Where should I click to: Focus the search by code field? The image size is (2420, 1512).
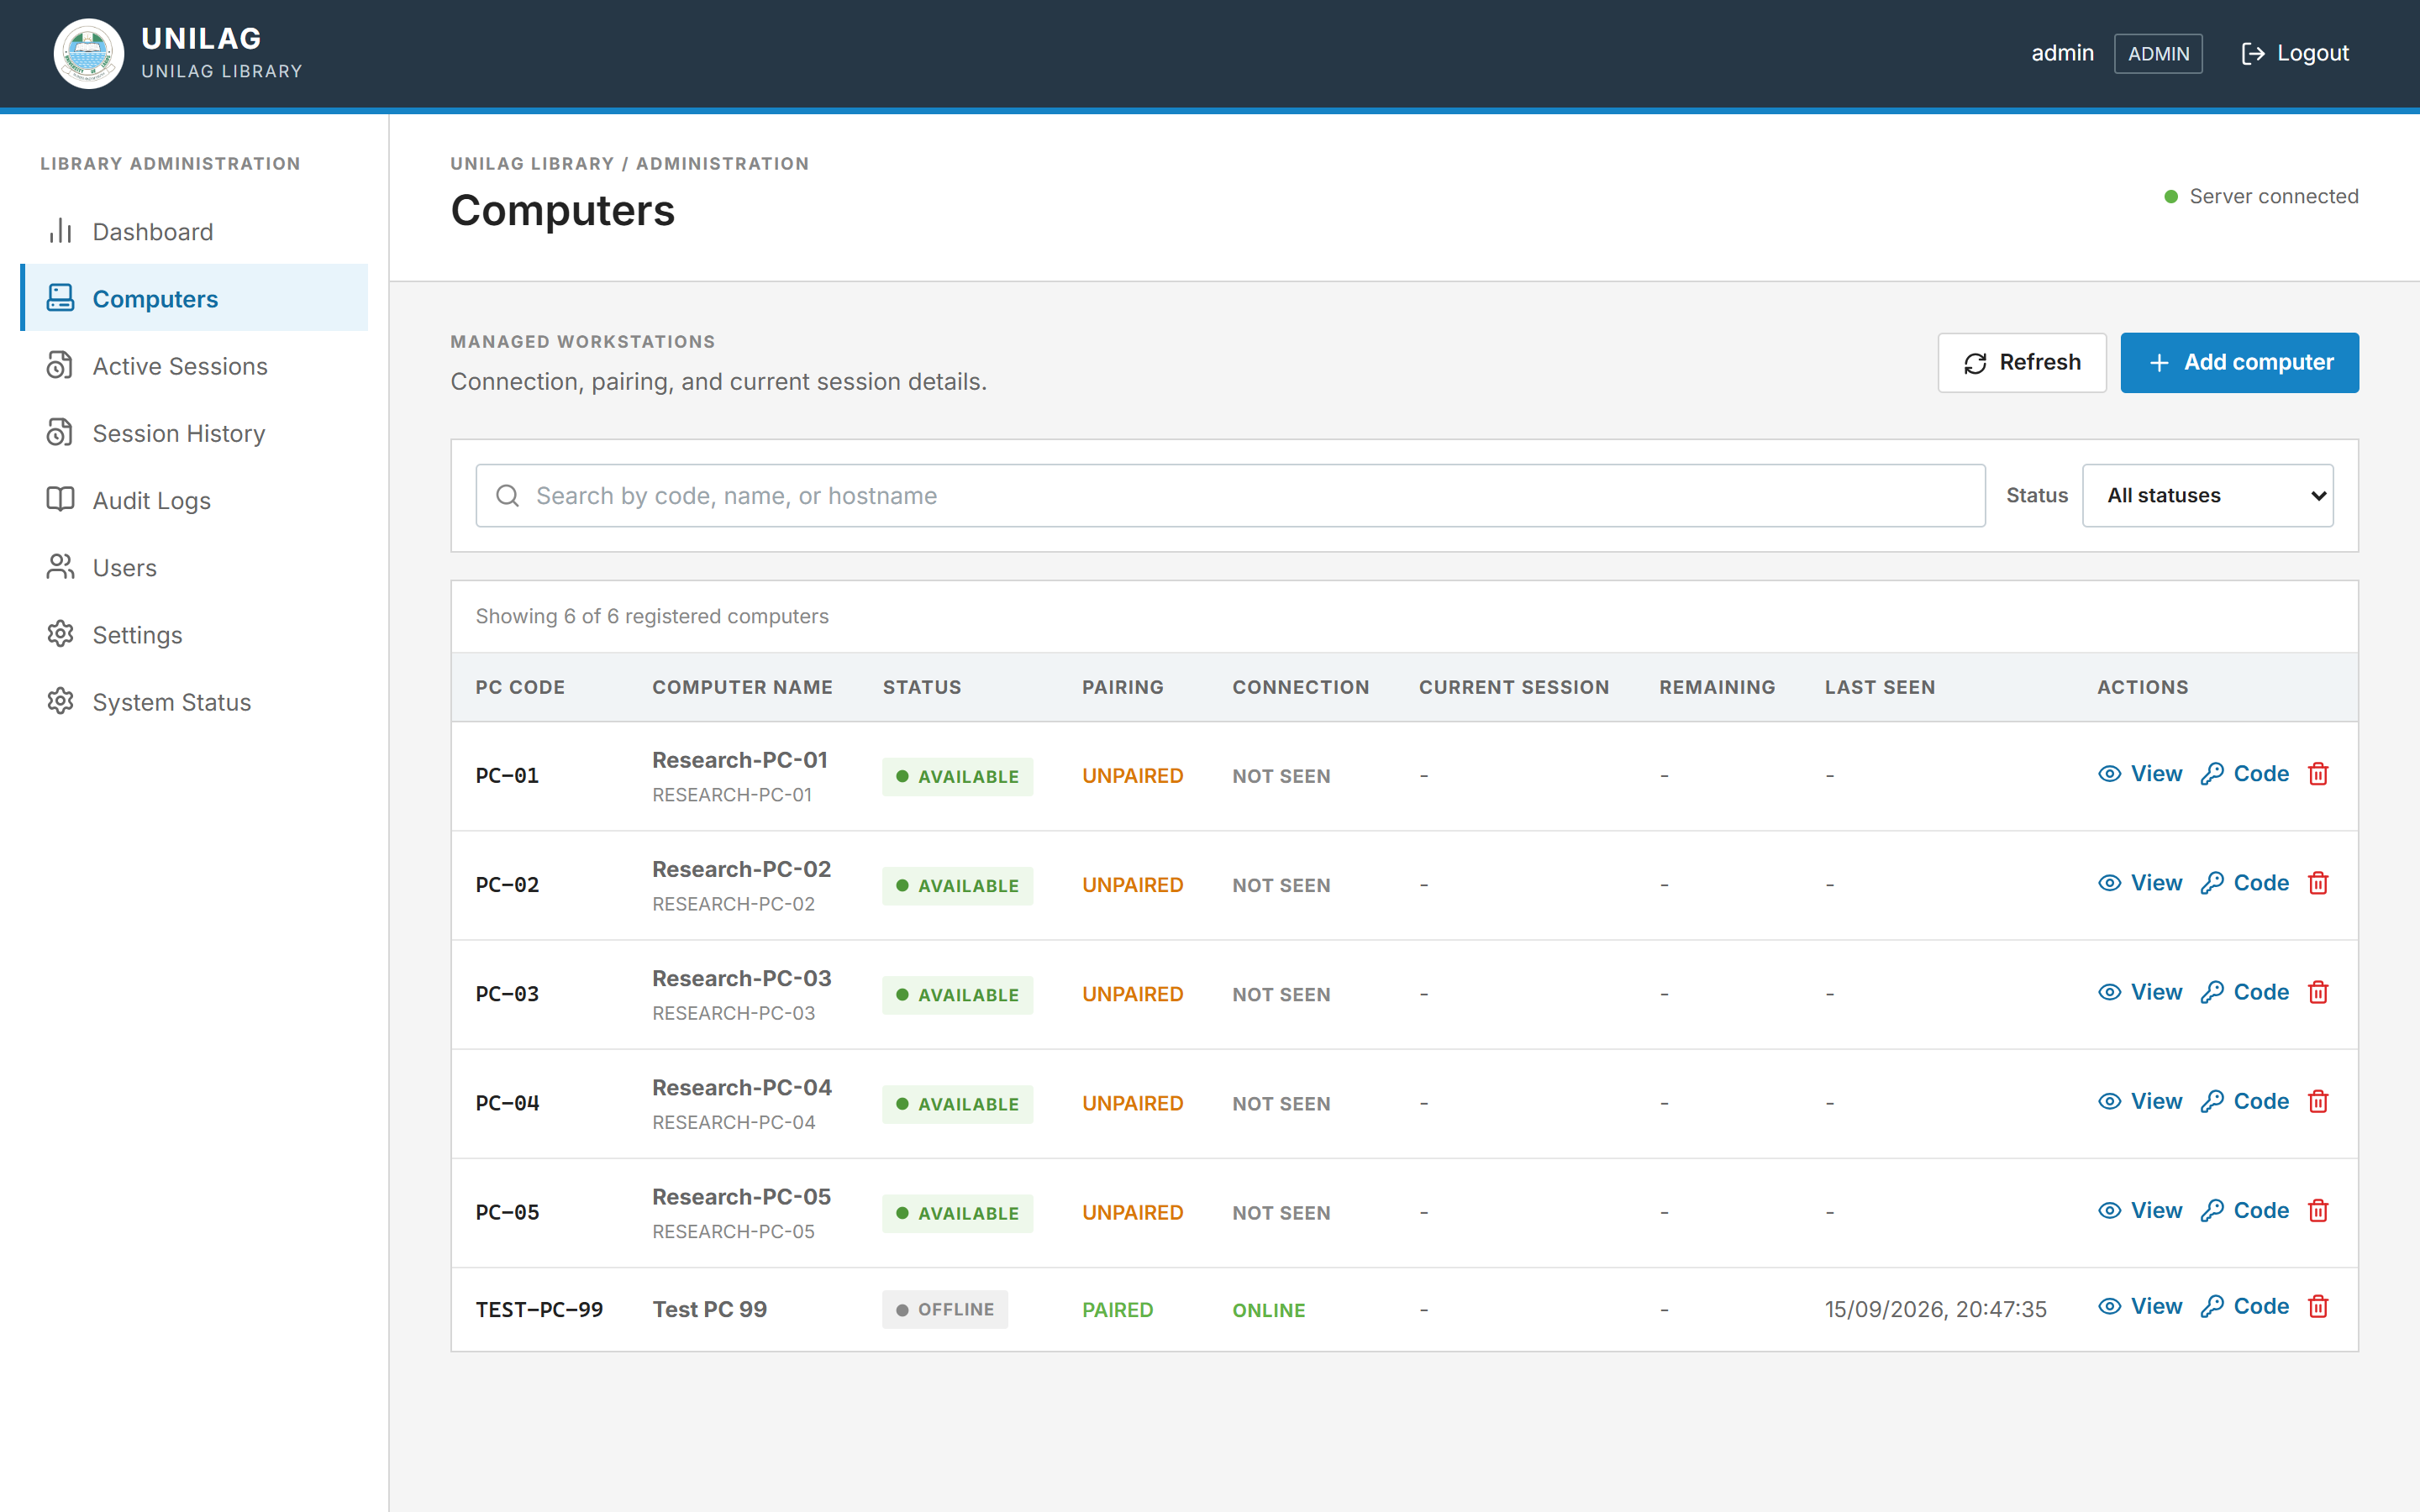tap(1230, 495)
